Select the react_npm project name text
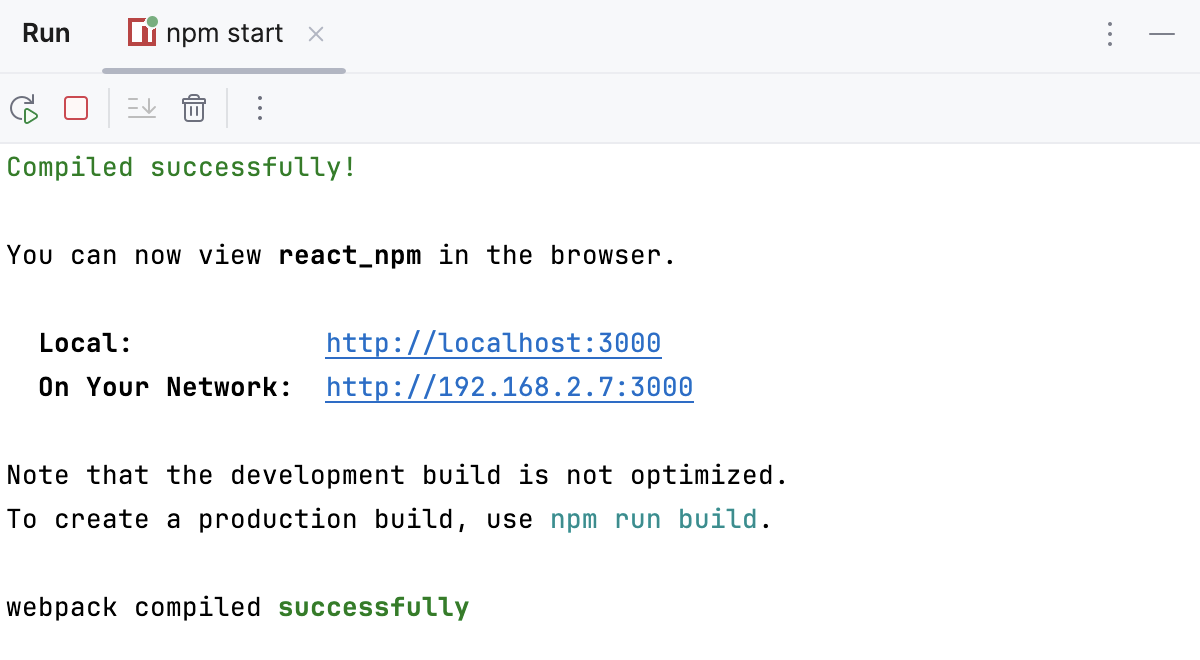Screen dimensions: 1200x660 click(349, 255)
